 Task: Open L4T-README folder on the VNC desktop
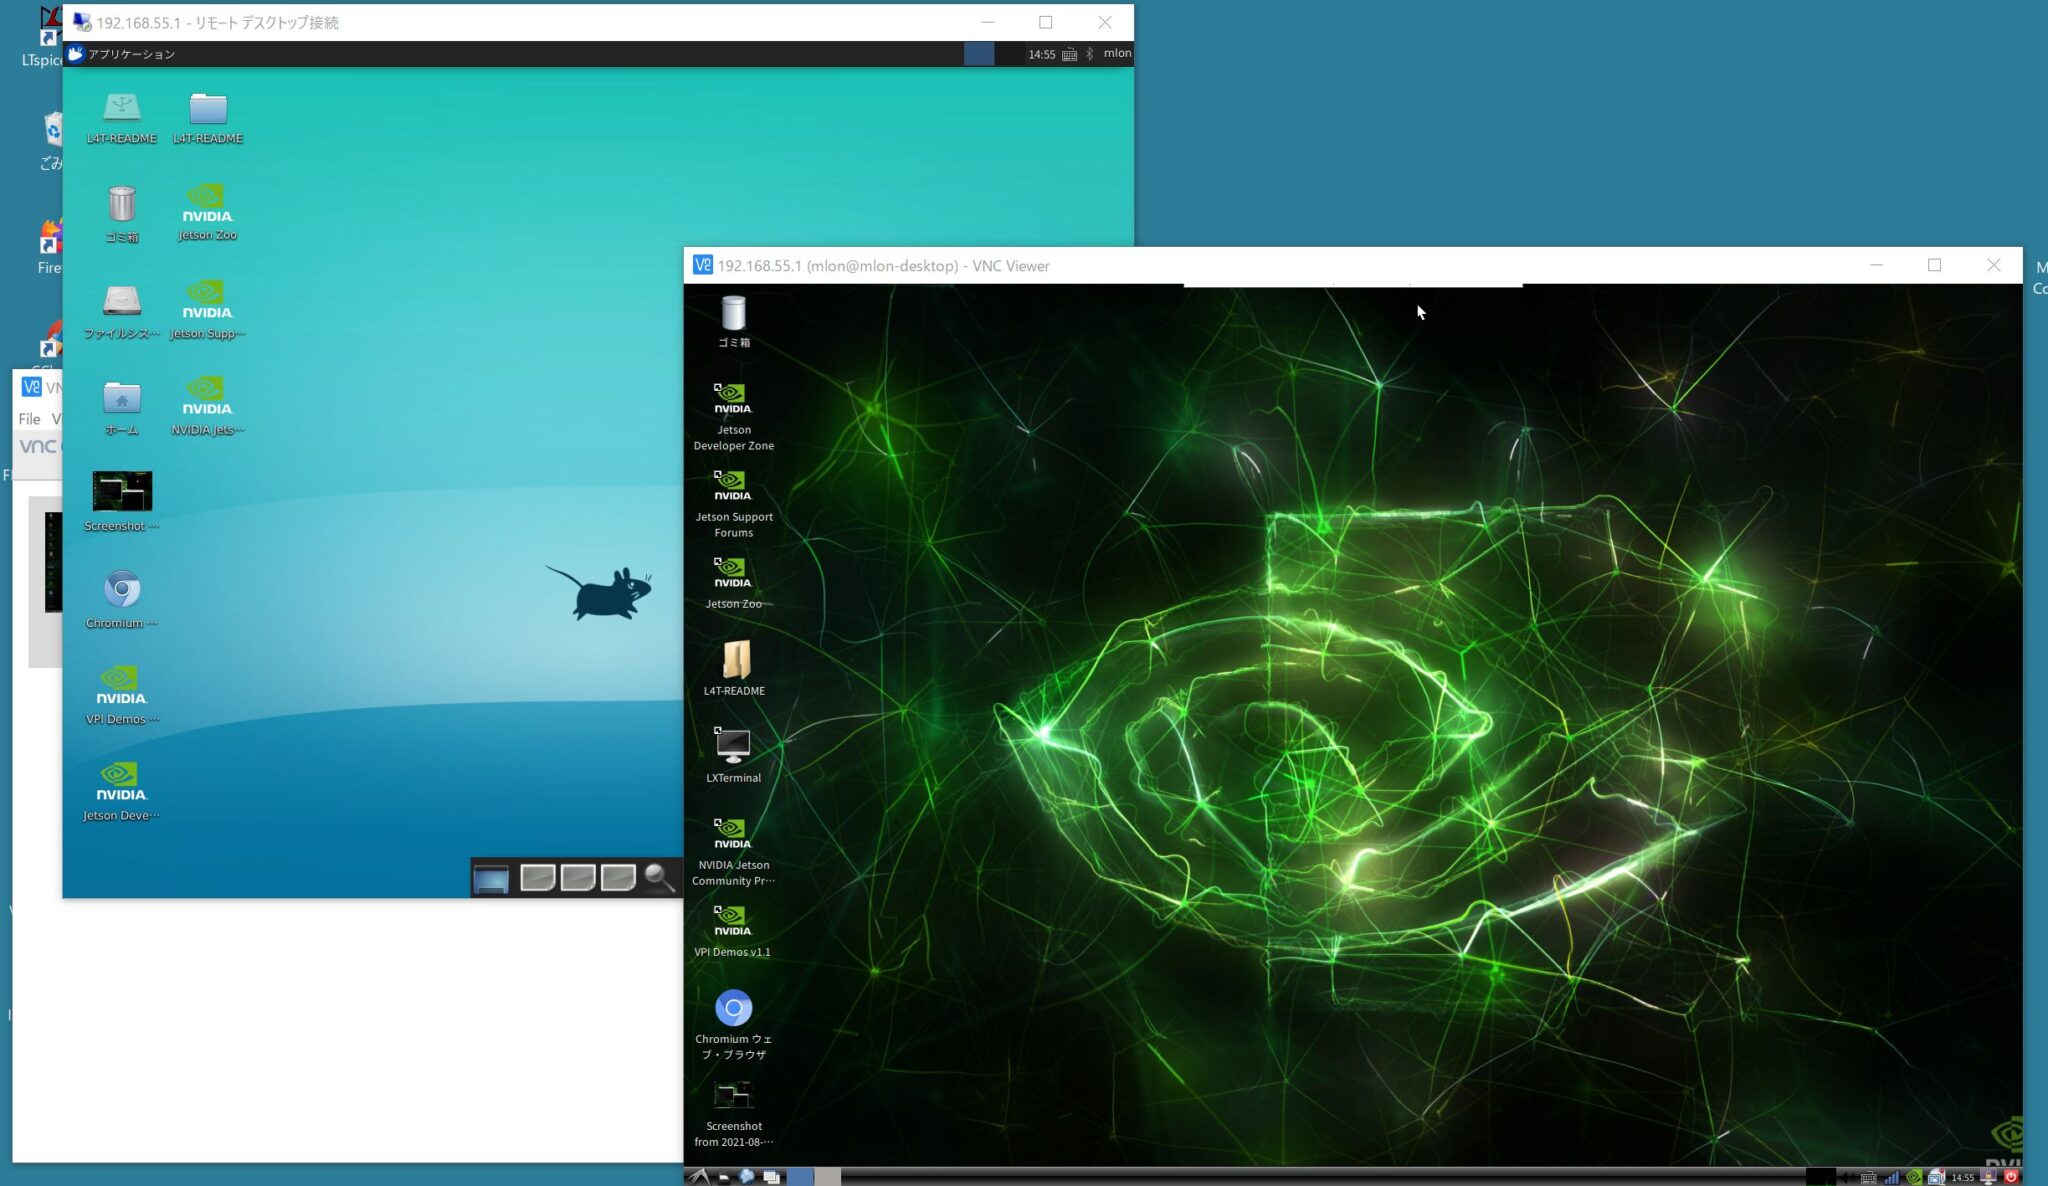(735, 660)
